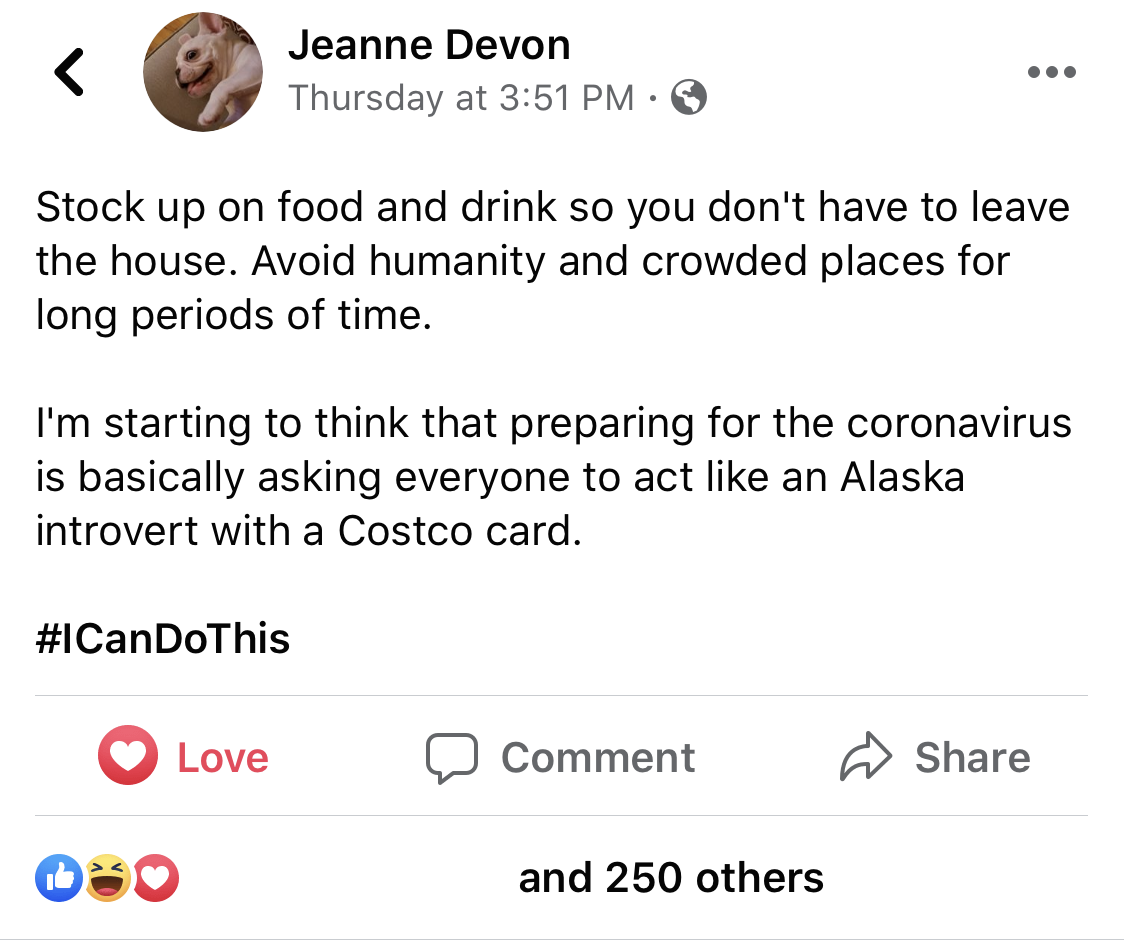Open the Comment section
The width and height of the screenshot is (1124, 946).
pos(561,757)
